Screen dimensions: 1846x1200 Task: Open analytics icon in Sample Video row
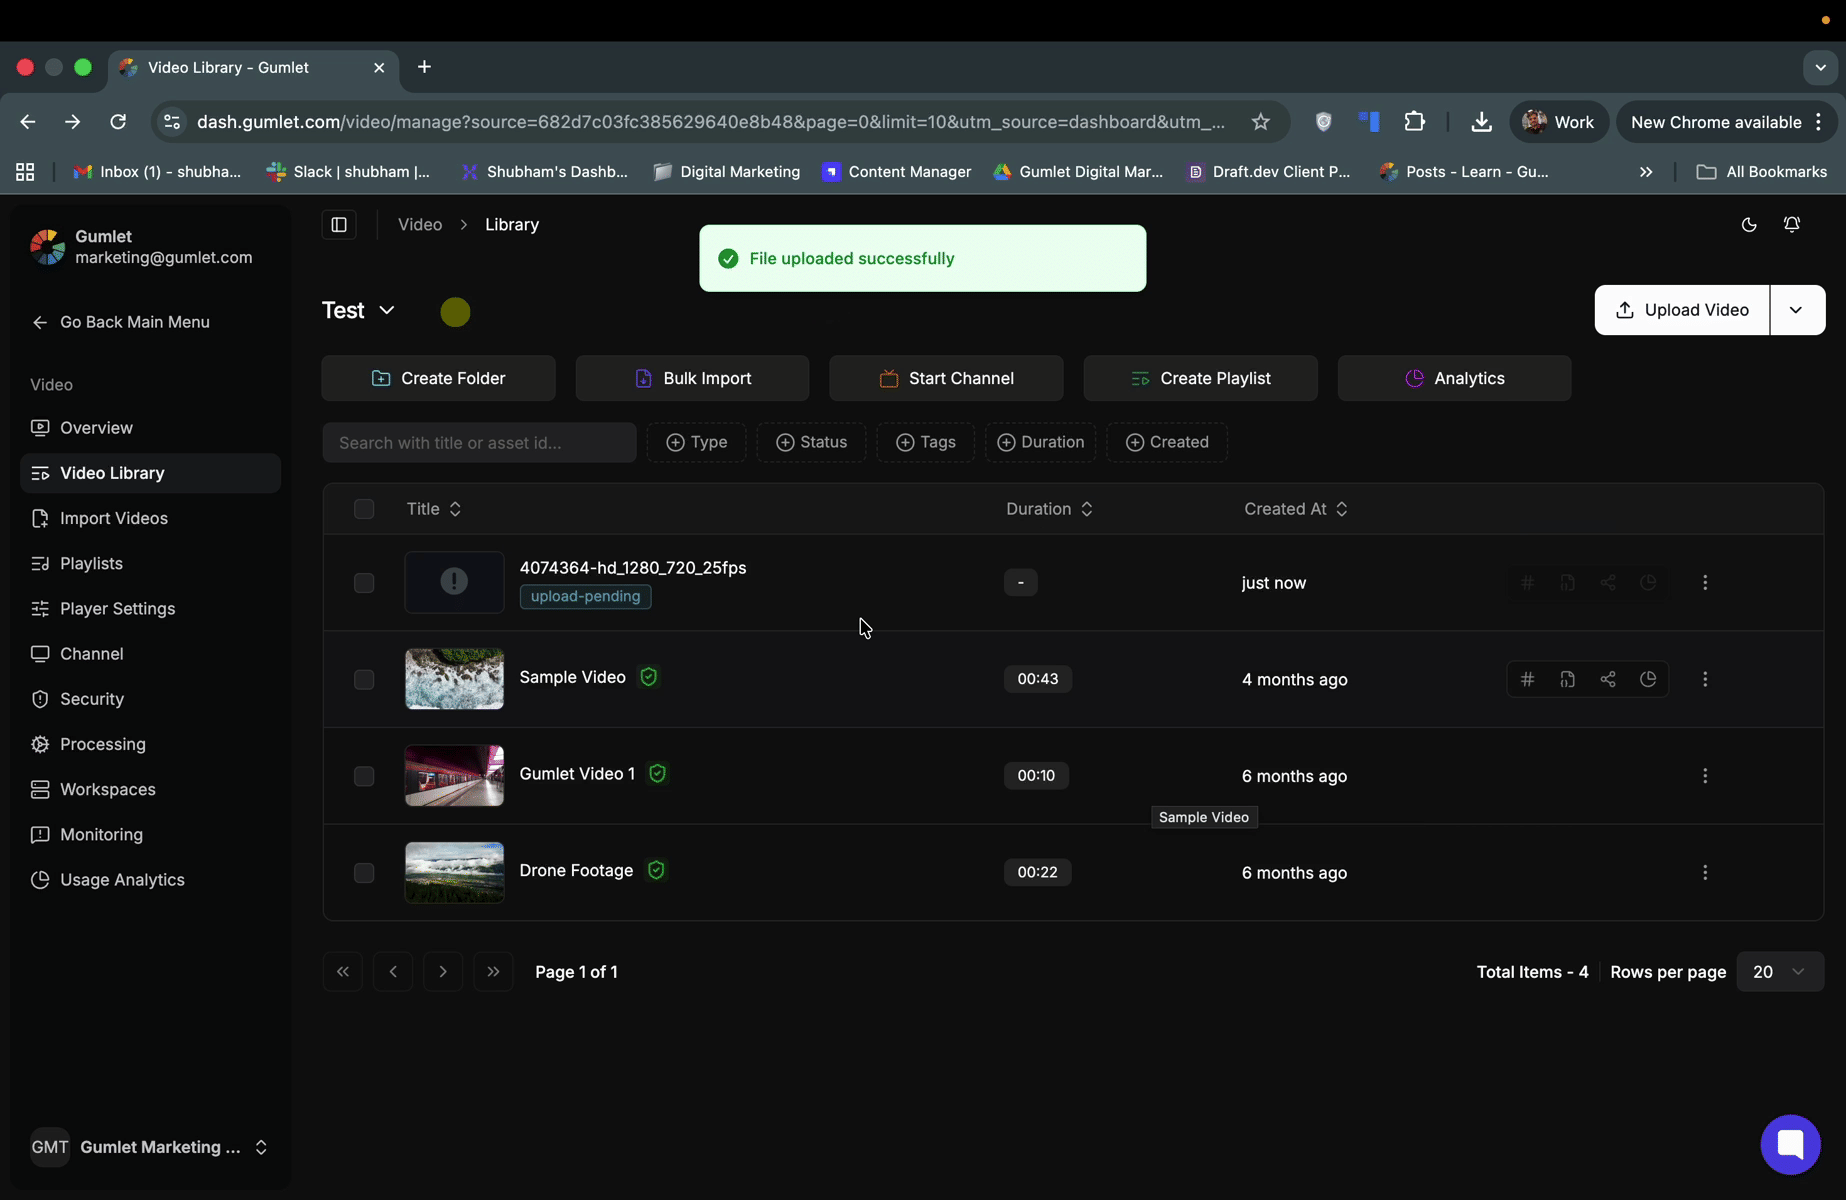click(1648, 679)
